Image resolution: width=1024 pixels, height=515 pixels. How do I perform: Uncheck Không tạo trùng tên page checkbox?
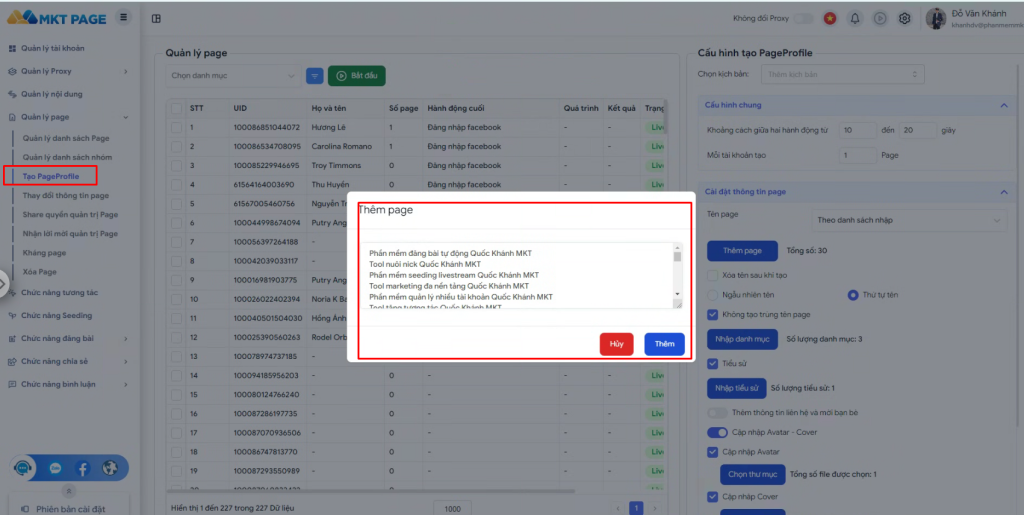712,315
